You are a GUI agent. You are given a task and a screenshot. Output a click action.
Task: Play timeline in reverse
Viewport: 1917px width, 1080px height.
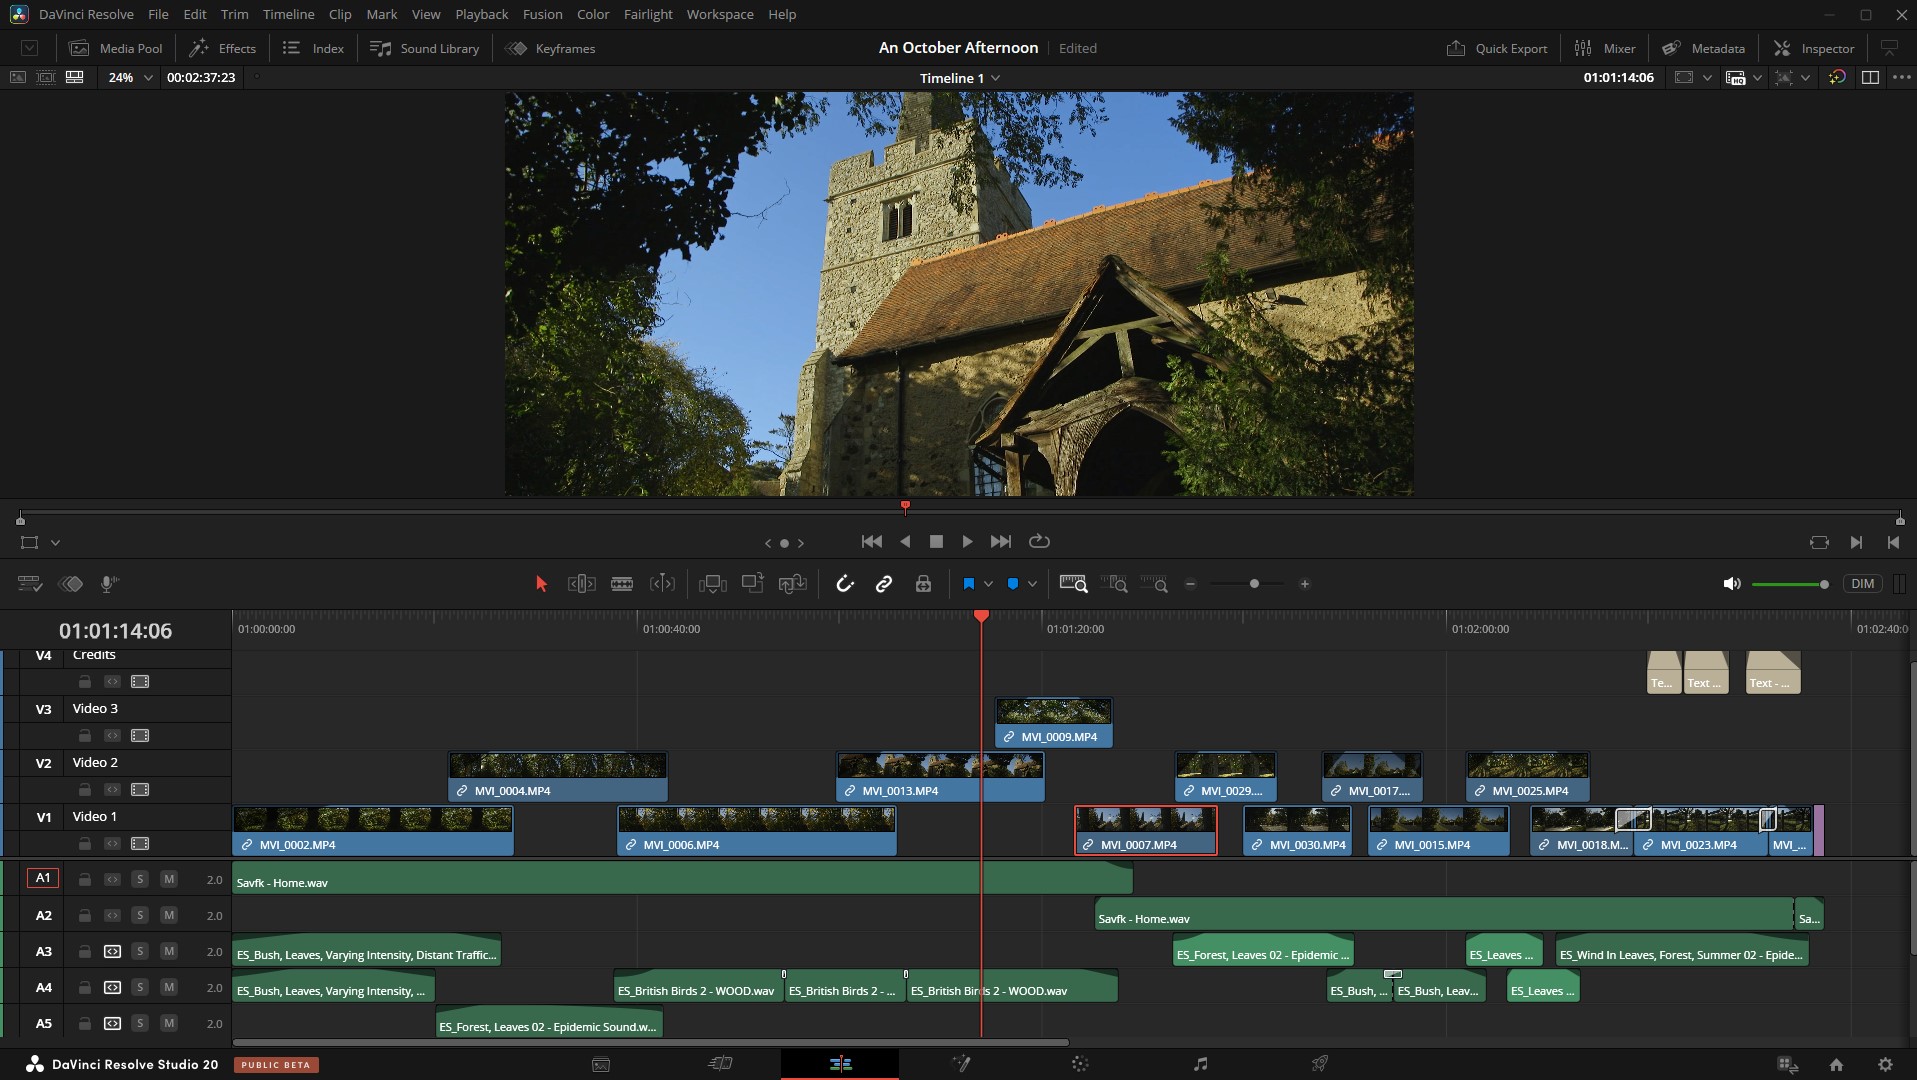coord(905,541)
